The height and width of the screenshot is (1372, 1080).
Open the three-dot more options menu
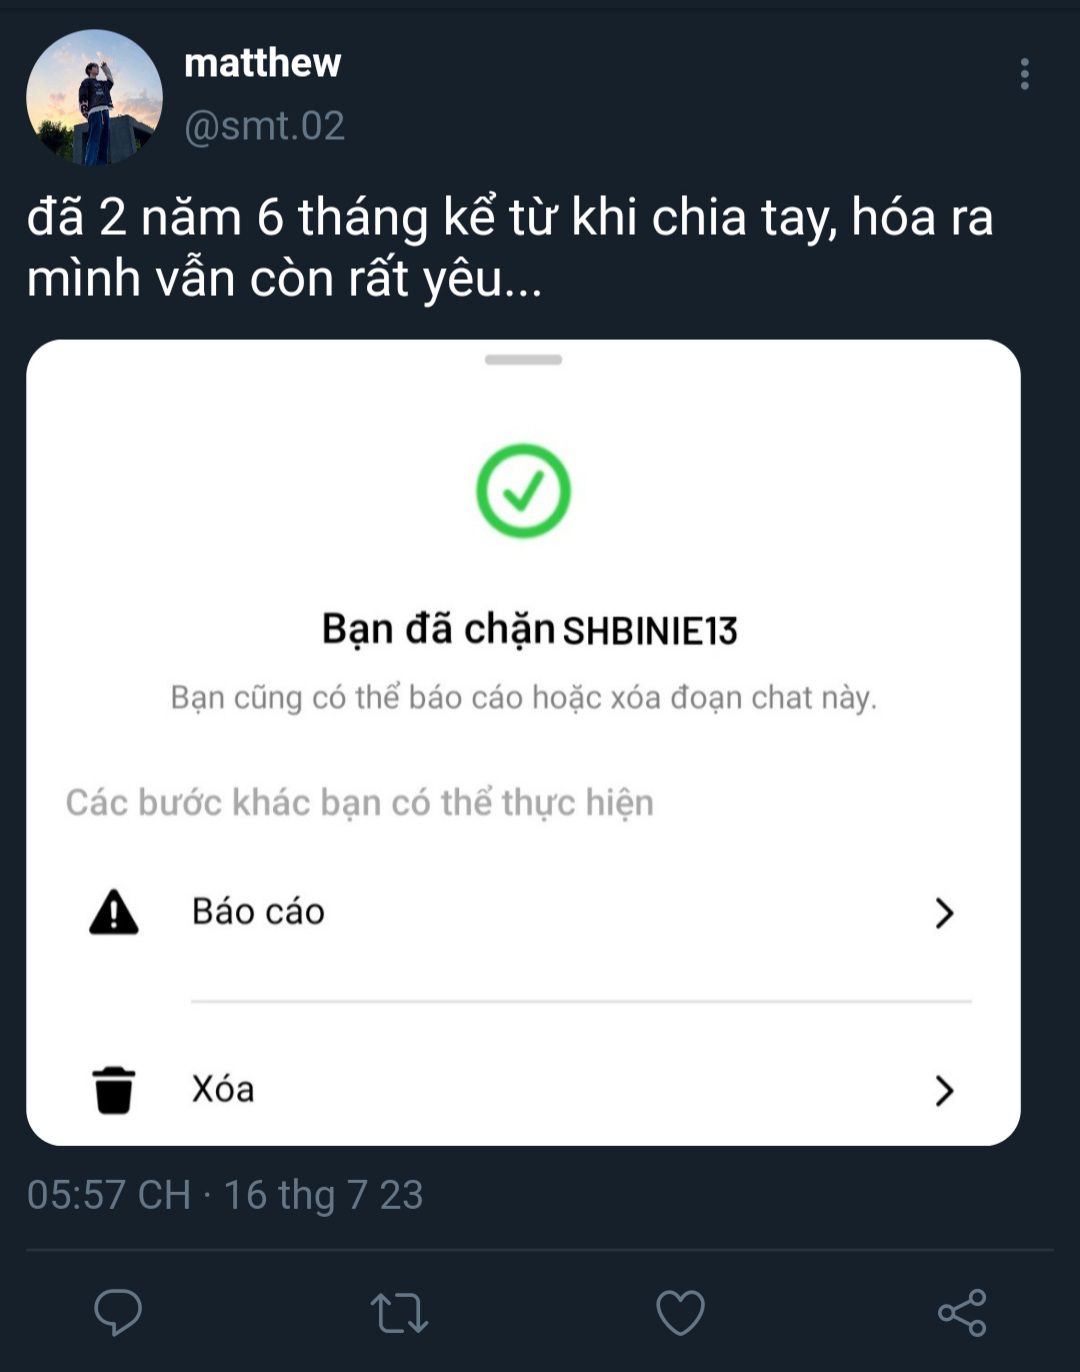click(1024, 74)
